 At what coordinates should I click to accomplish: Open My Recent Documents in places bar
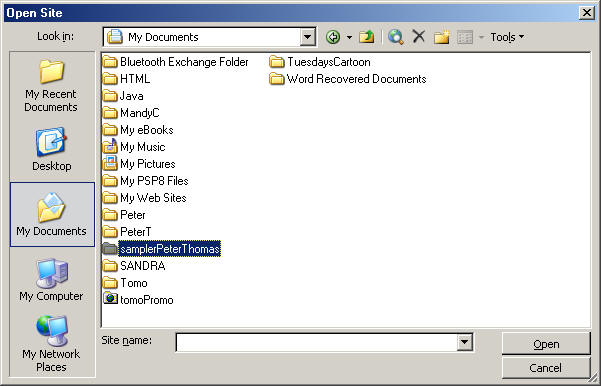pyautogui.click(x=51, y=86)
